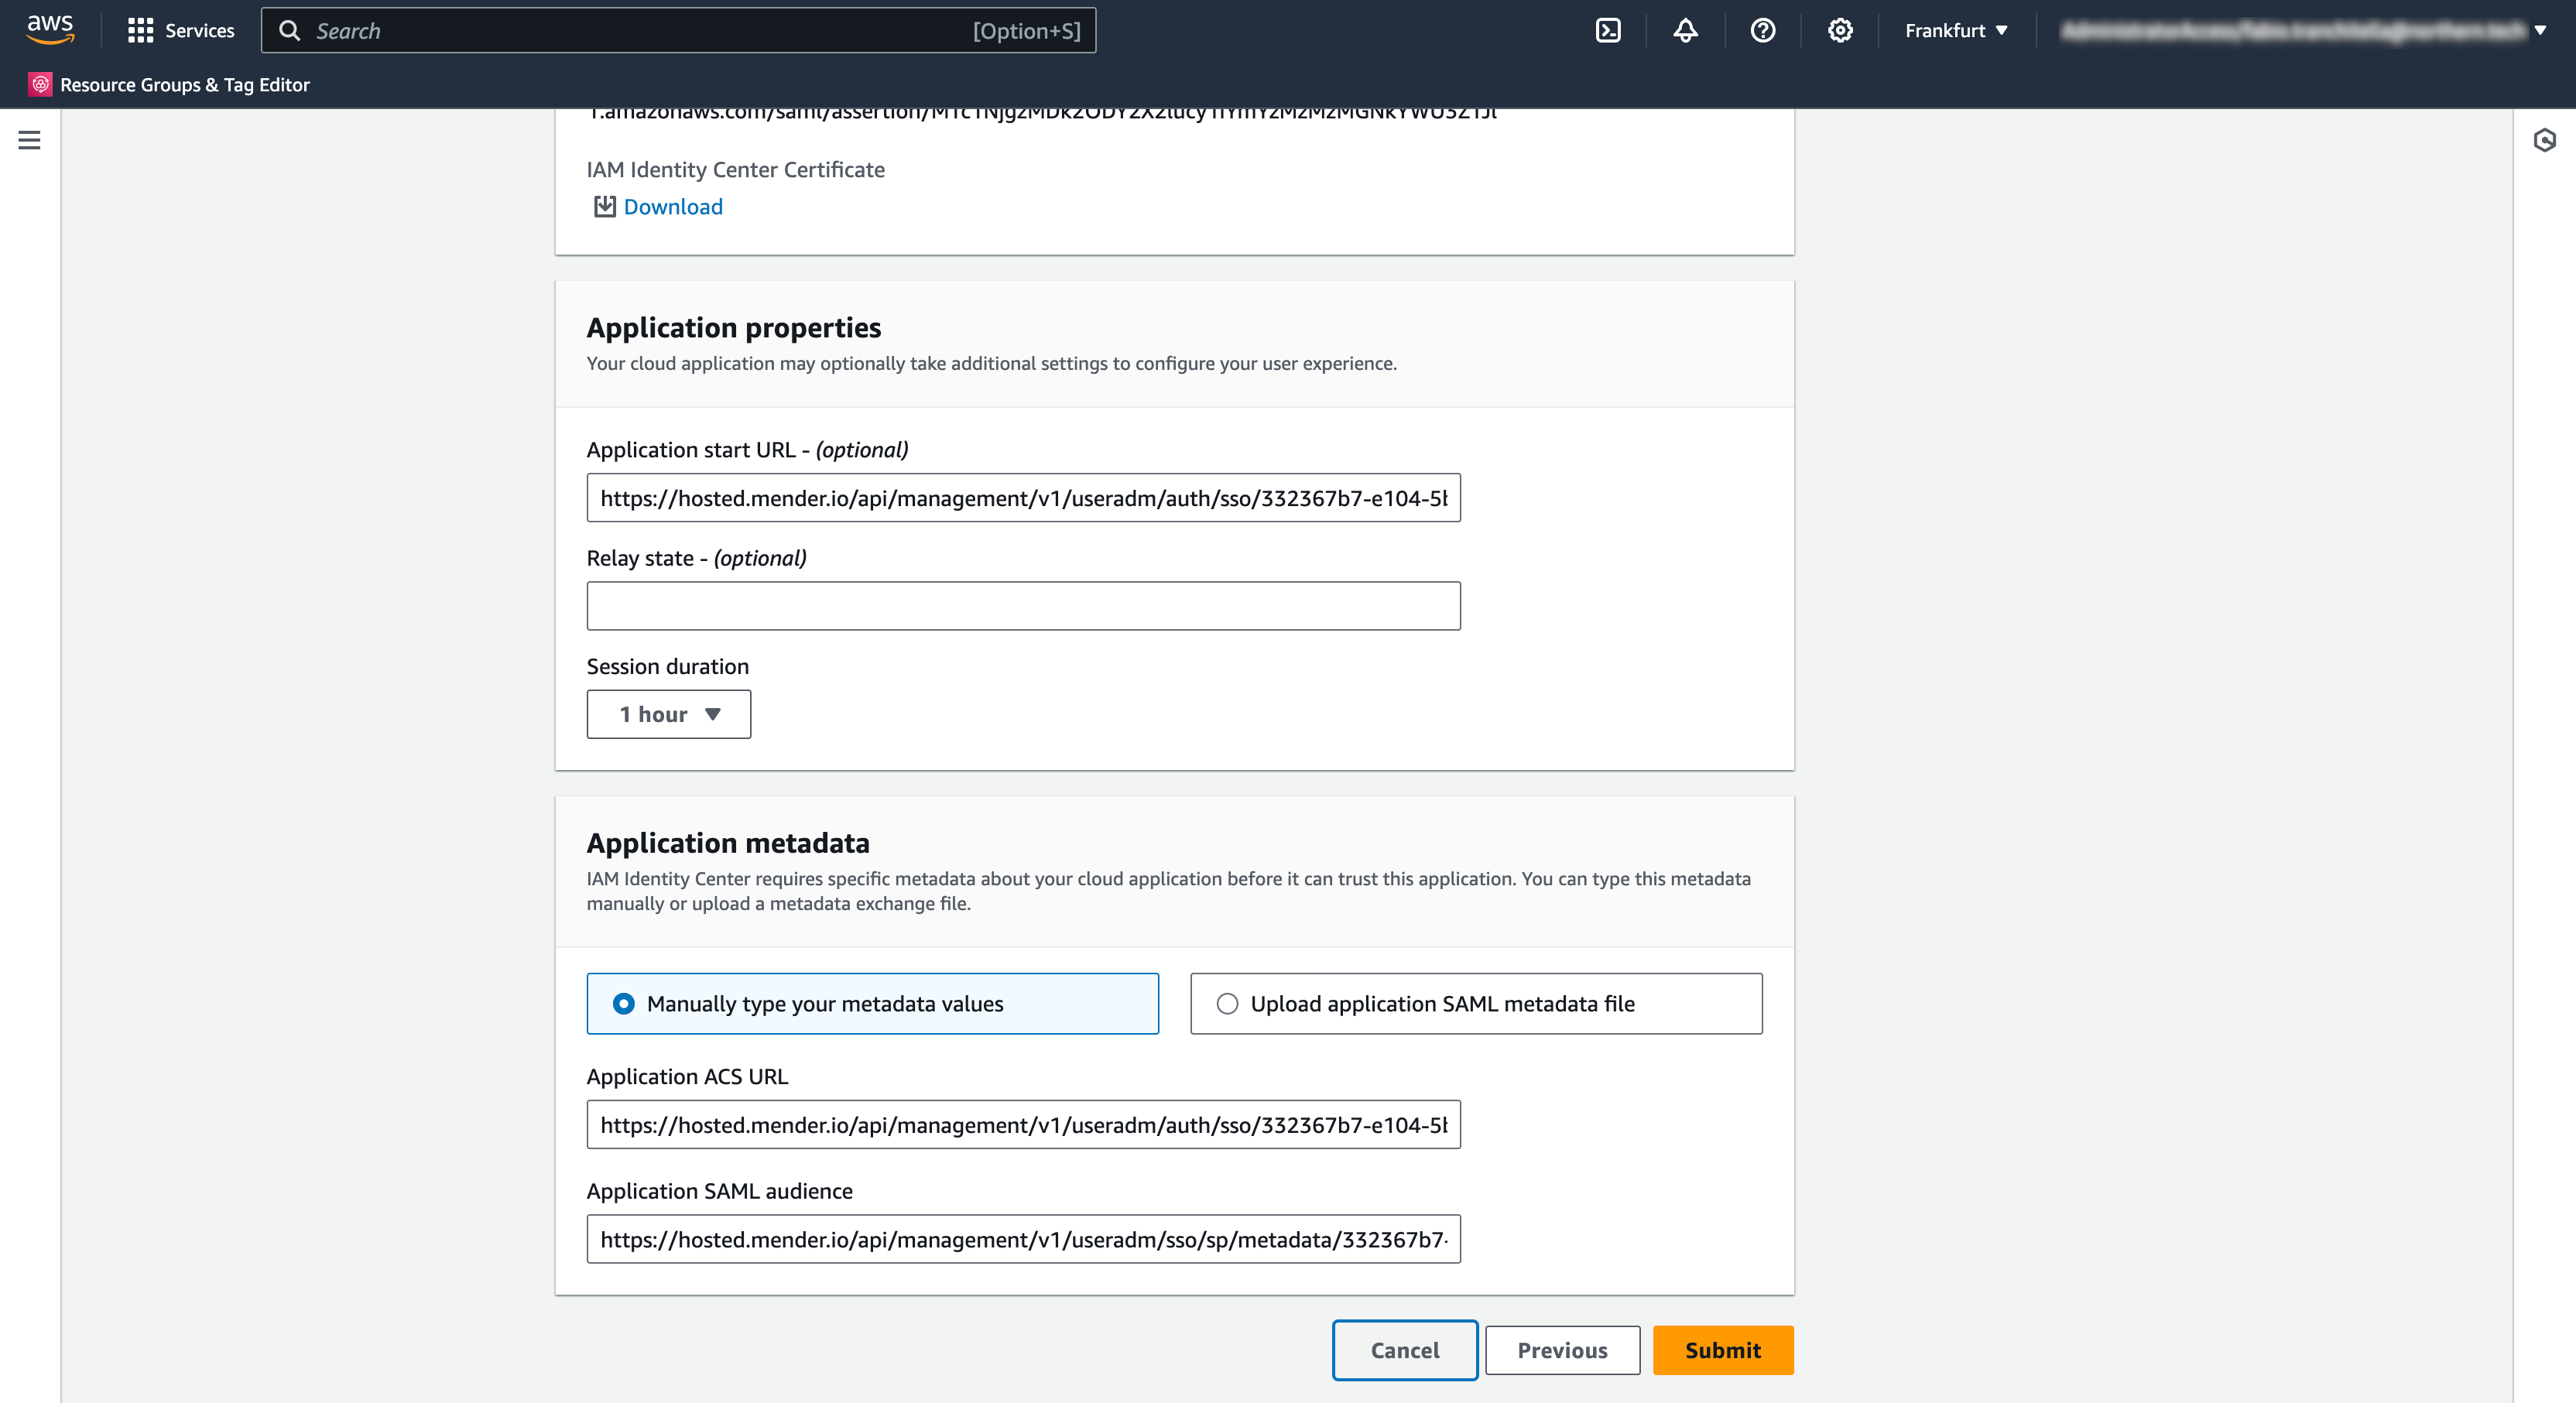Open the help question mark icon
Screen dimensions: 2576x1403
pyautogui.click(x=1762, y=31)
